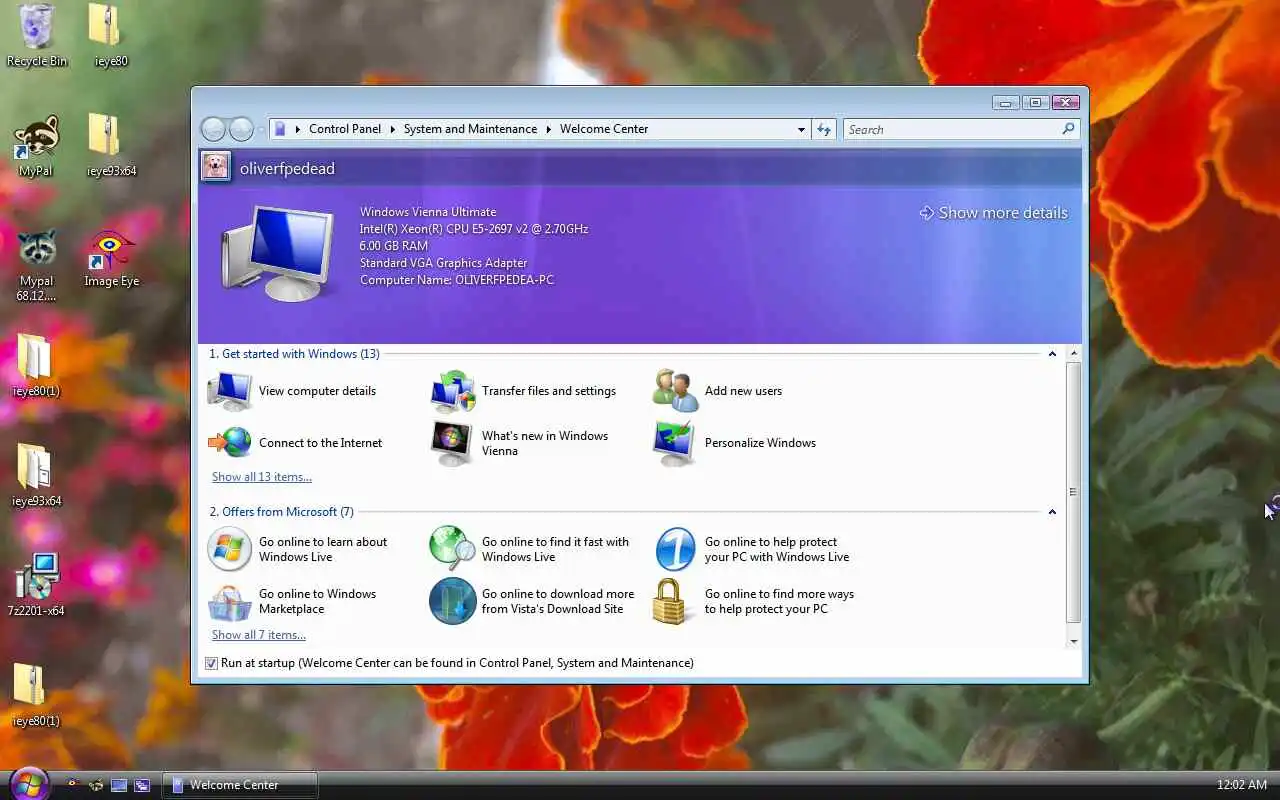Screen dimensions: 1280x800
Task: Collapse the Offers from Microsoft section
Action: 1052,512
